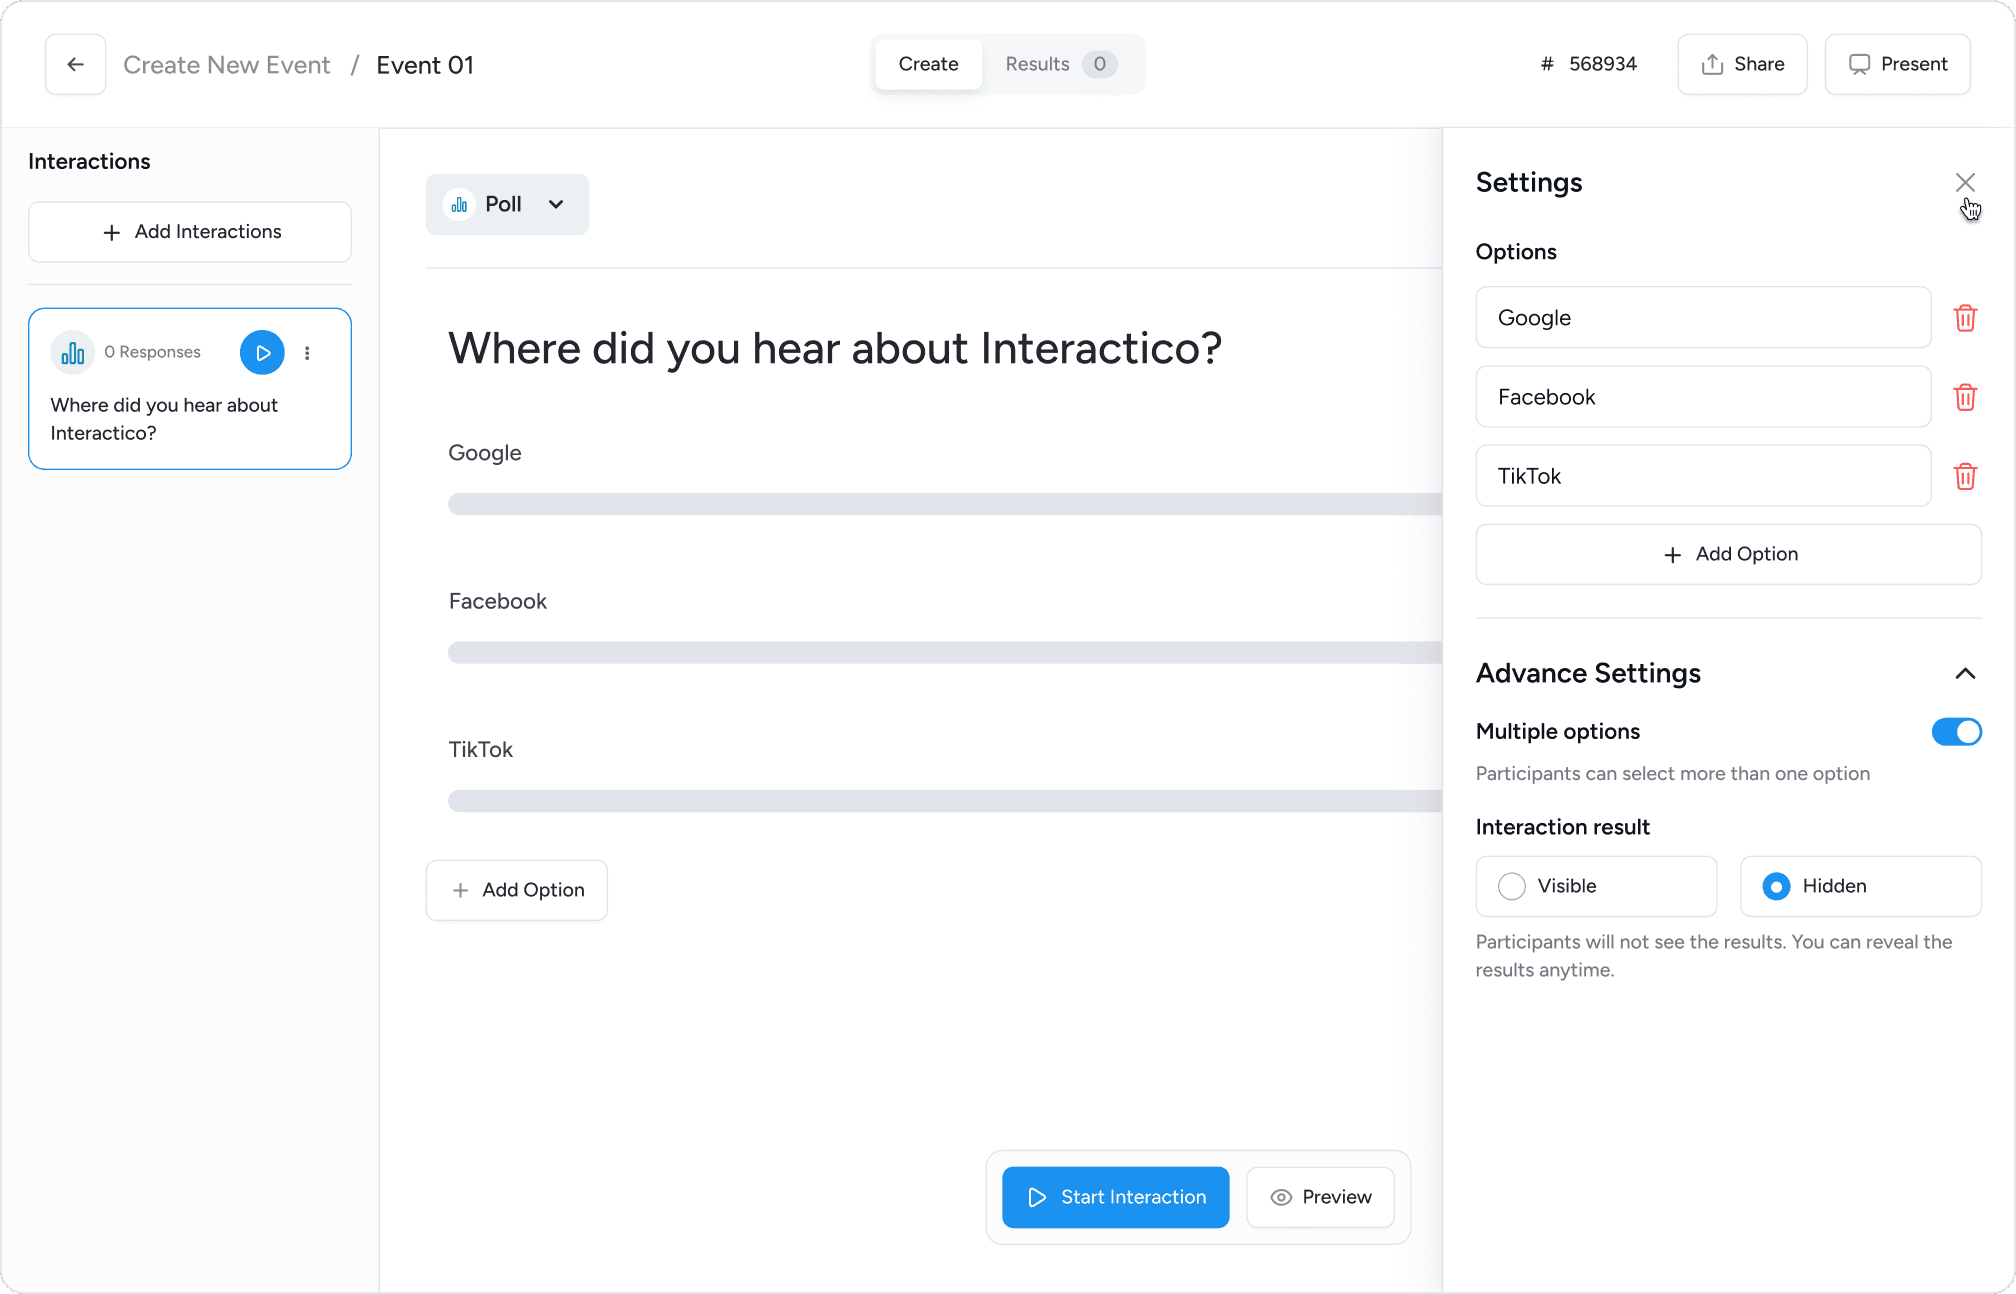Click the Share button
The image size is (2016, 1294).
[x=1742, y=64]
